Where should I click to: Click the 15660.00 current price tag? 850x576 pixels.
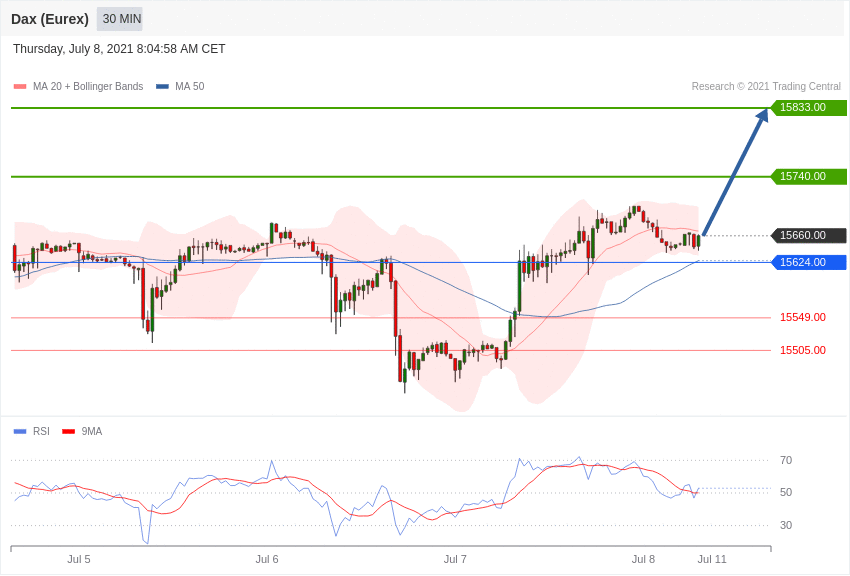[x=808, y=236]
